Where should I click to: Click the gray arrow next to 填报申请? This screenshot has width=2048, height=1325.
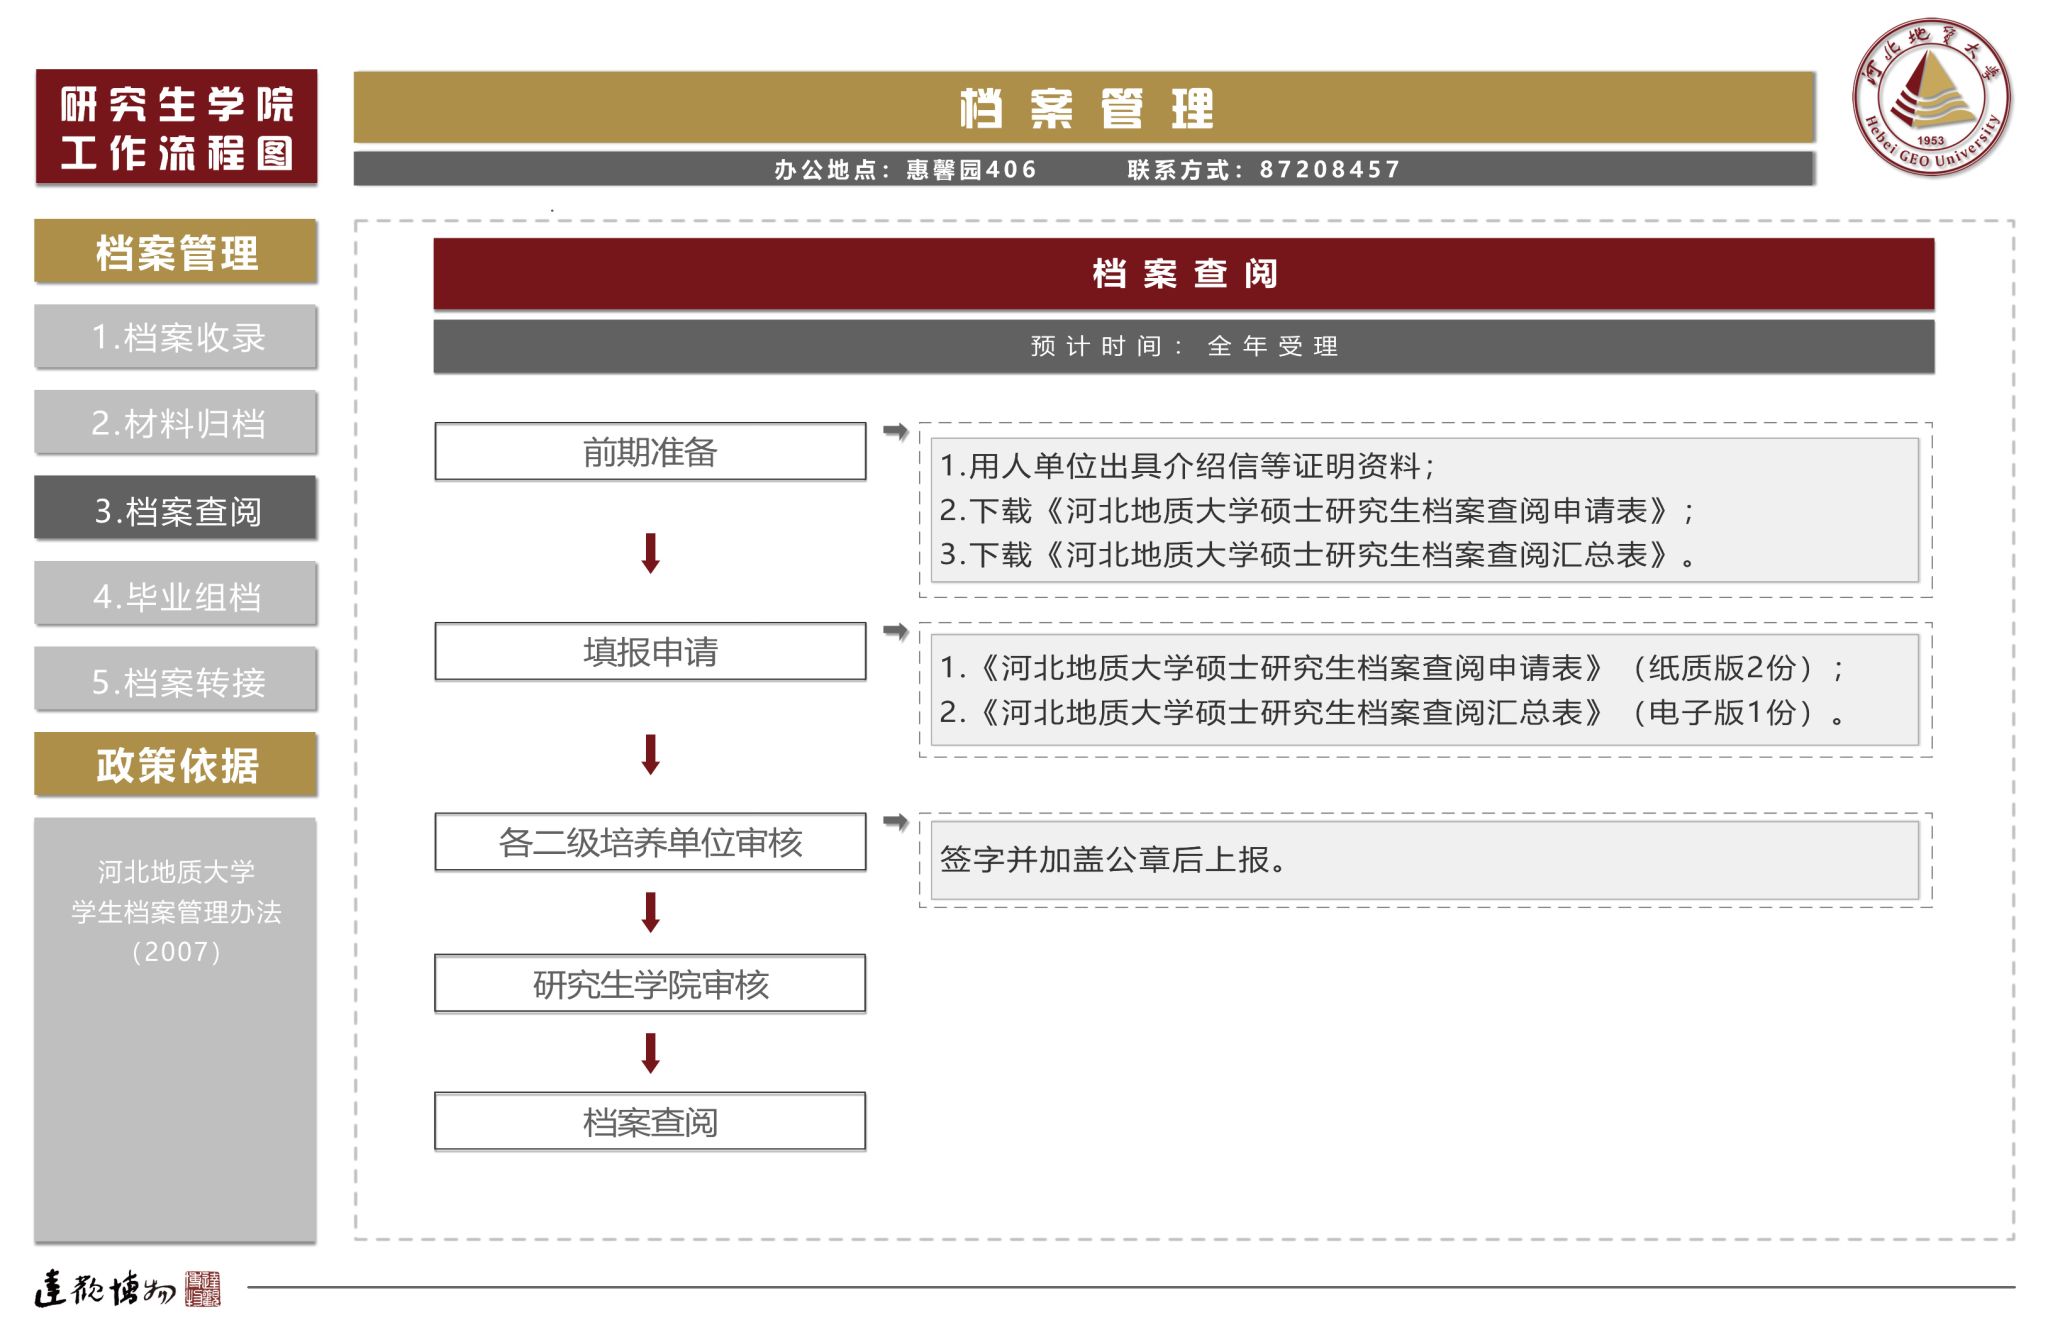(x=895, y=632)
